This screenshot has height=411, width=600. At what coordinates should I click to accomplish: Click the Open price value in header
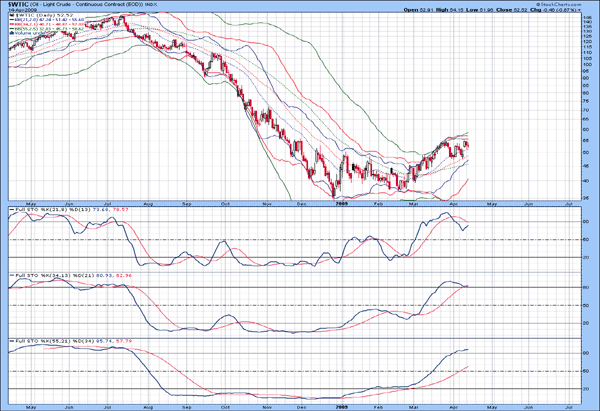coord(418,10)
